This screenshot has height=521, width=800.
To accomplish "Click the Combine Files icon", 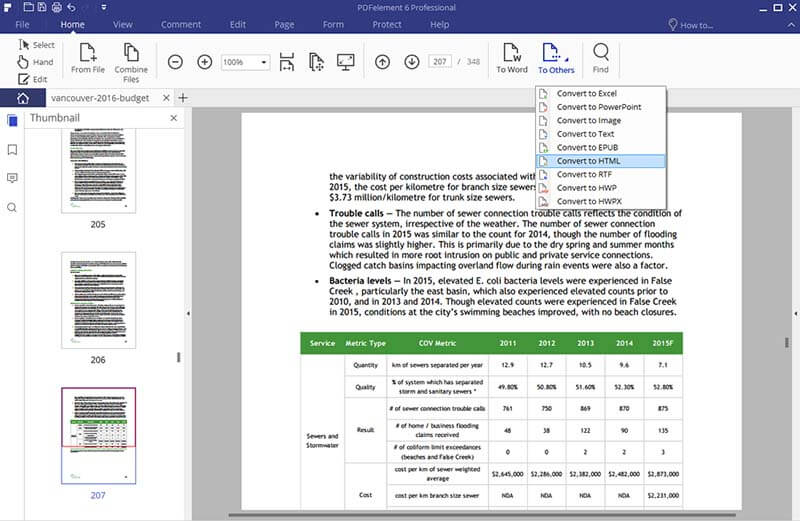I will (131, 63).
